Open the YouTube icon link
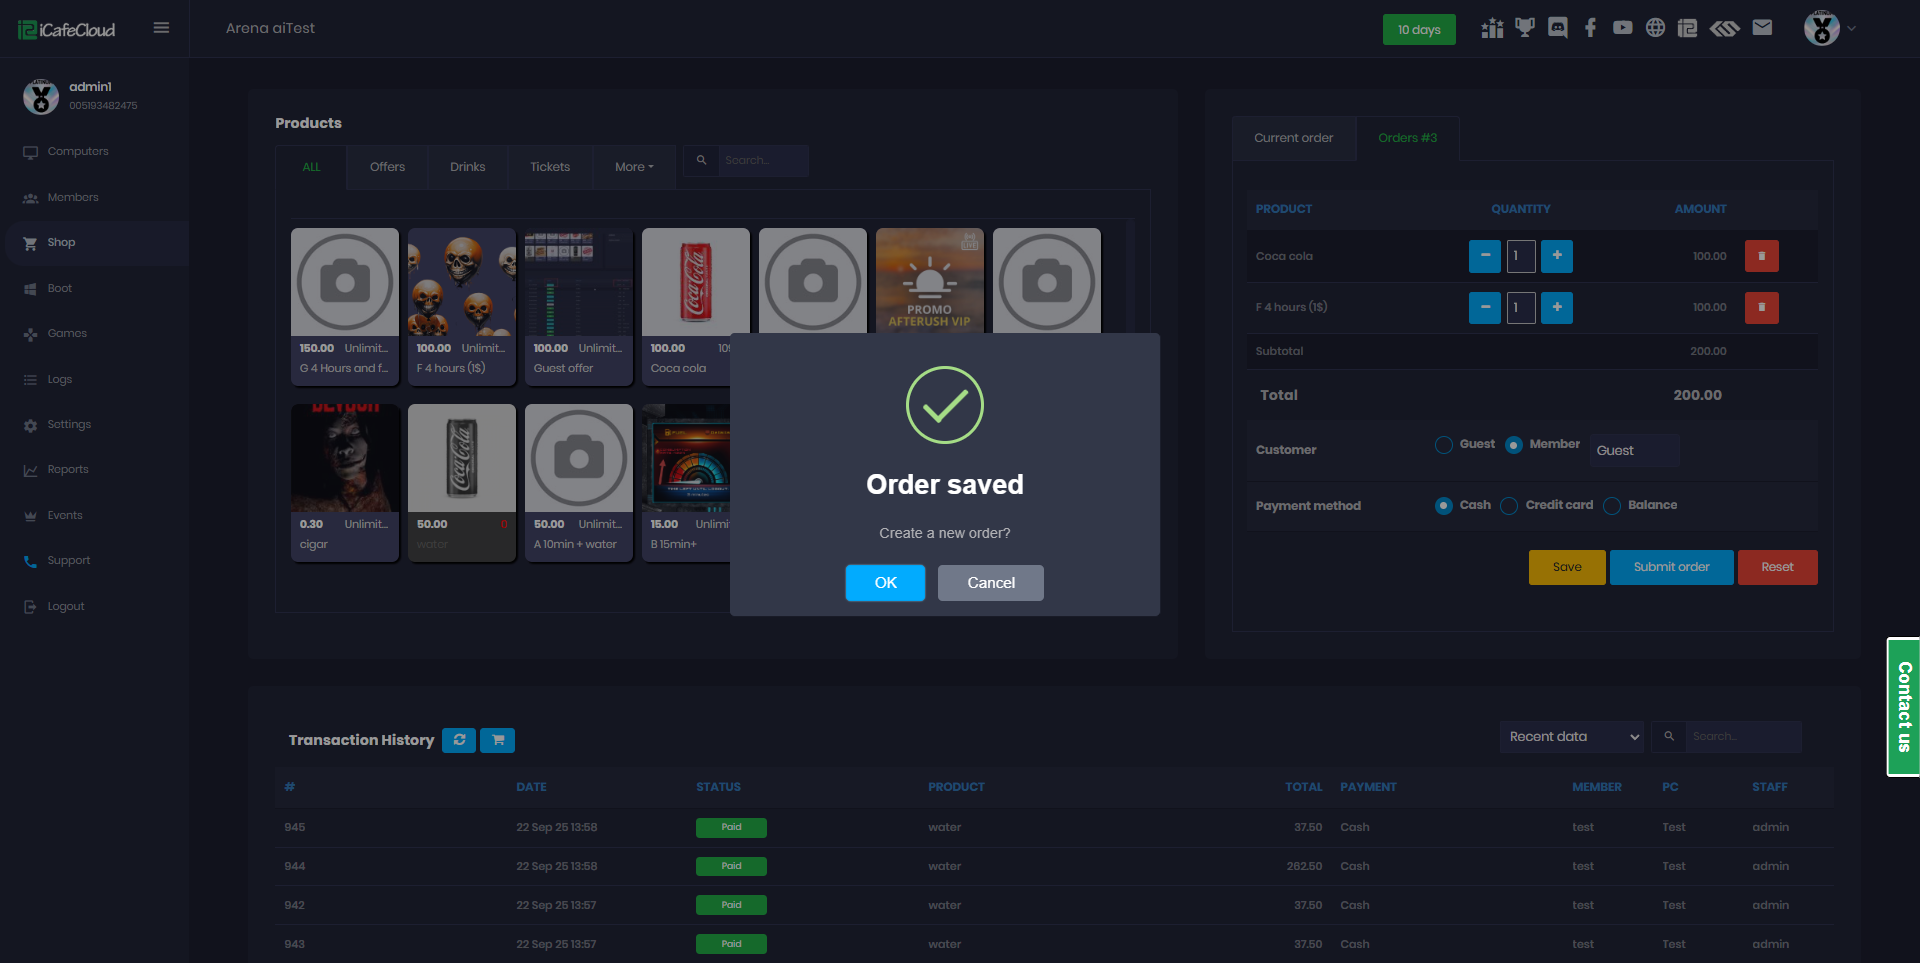The image size is (1920, 963). pos(1622,28)
